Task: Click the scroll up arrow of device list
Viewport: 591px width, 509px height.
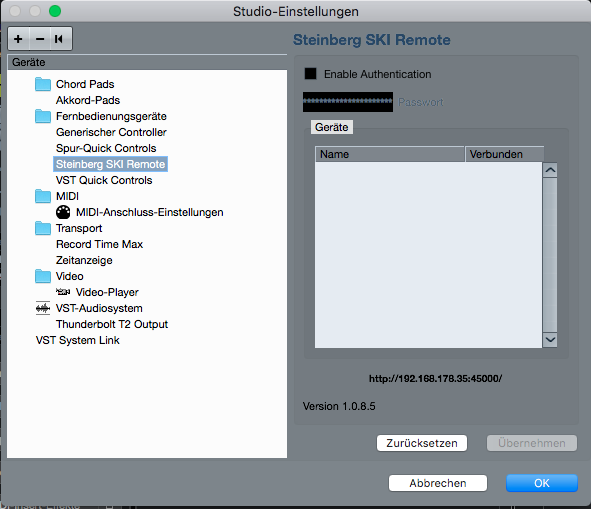Action: point(550,170)
